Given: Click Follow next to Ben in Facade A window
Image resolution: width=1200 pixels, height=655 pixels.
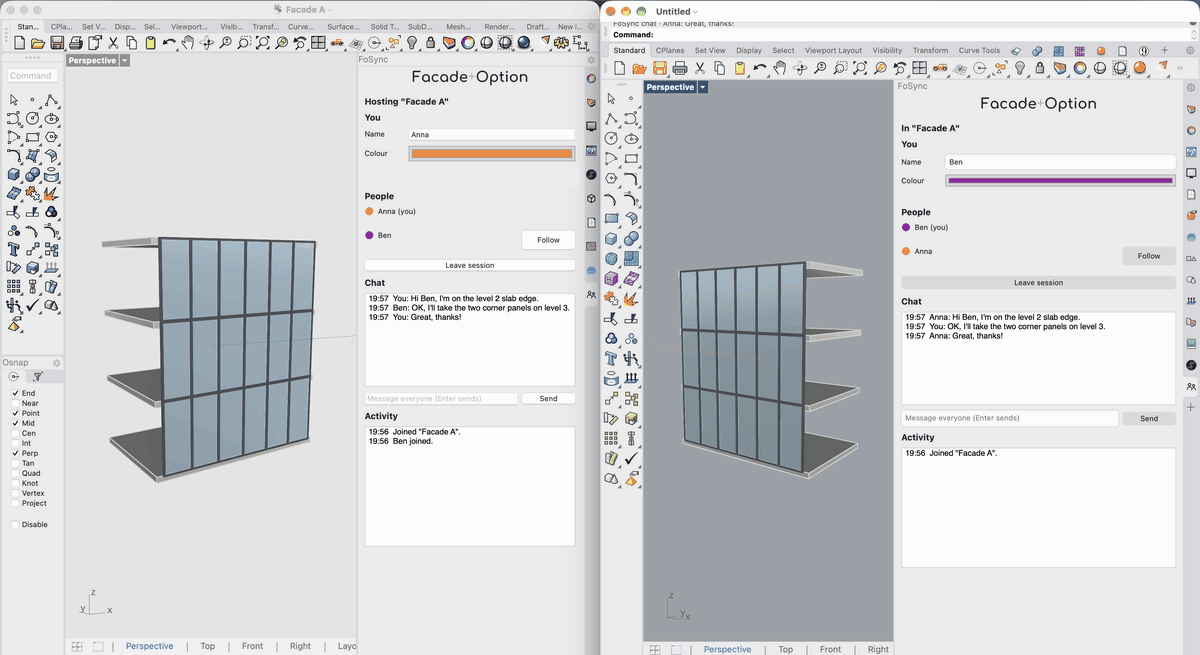Looking at the screenshot, I should click(548, 240).
